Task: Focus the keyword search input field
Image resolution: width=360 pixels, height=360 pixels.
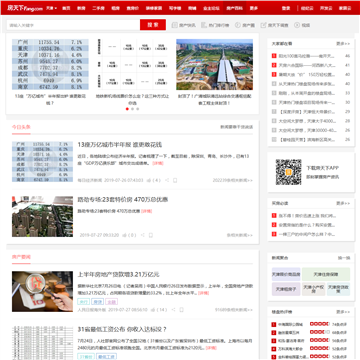Action: pyautogui.click(x=73, y=25)
